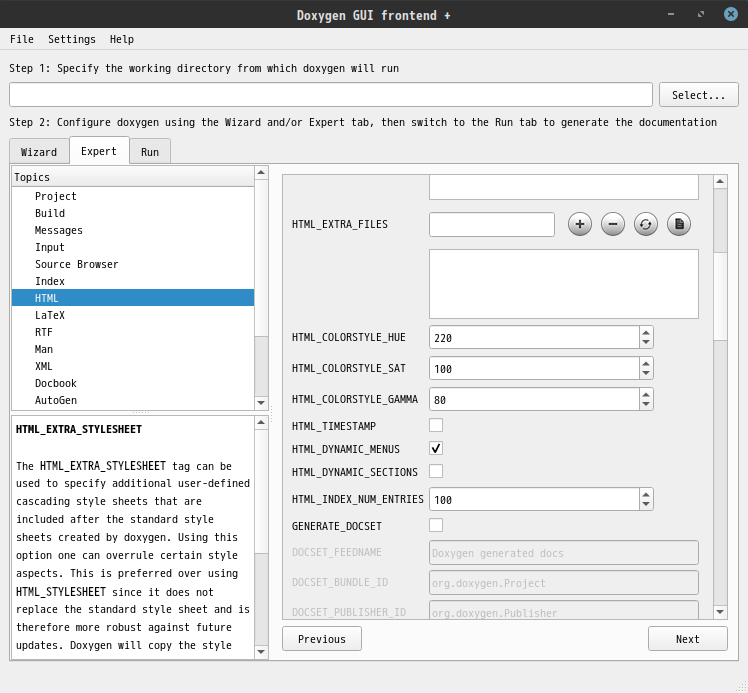Open the Settings menu

point(72,39)
